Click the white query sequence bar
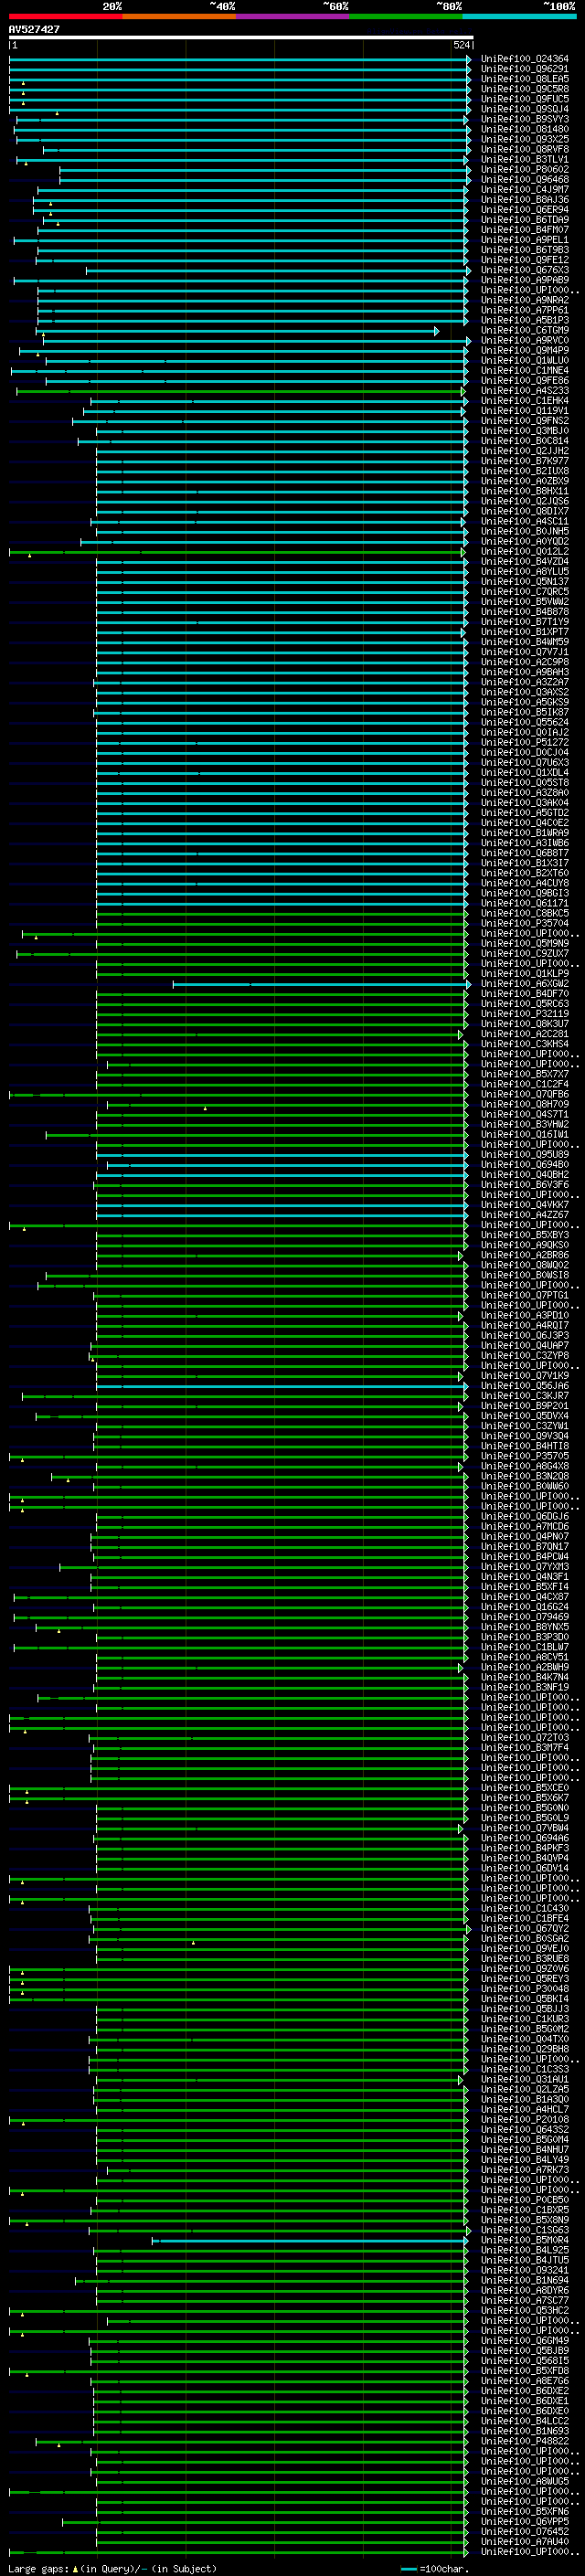Image resolution: width=585 pixels, height=2576 pixels. pyautogui.click(x=241, y=37)
